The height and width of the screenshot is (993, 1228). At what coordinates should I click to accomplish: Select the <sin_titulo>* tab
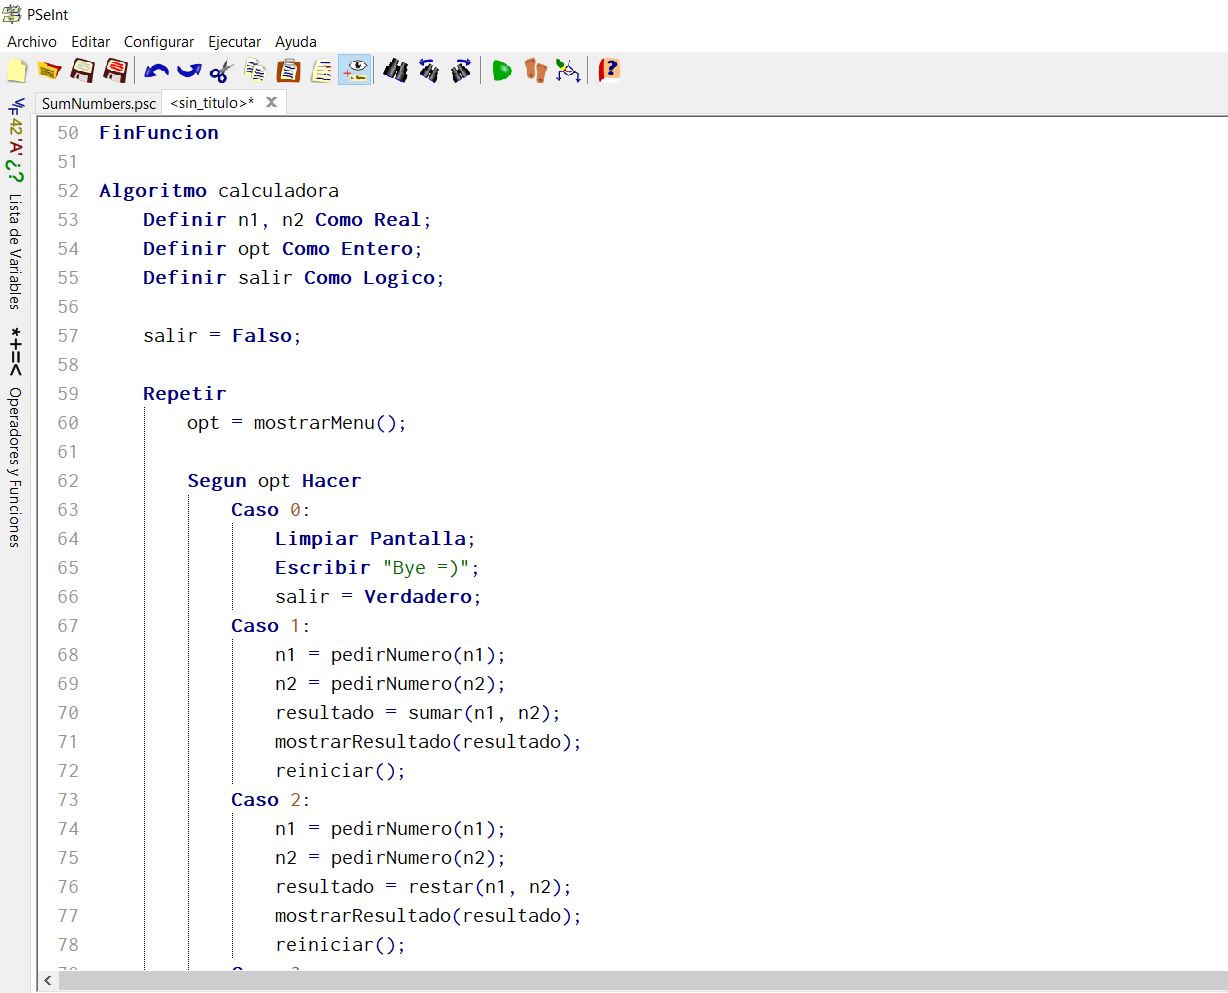click(212, 103)
